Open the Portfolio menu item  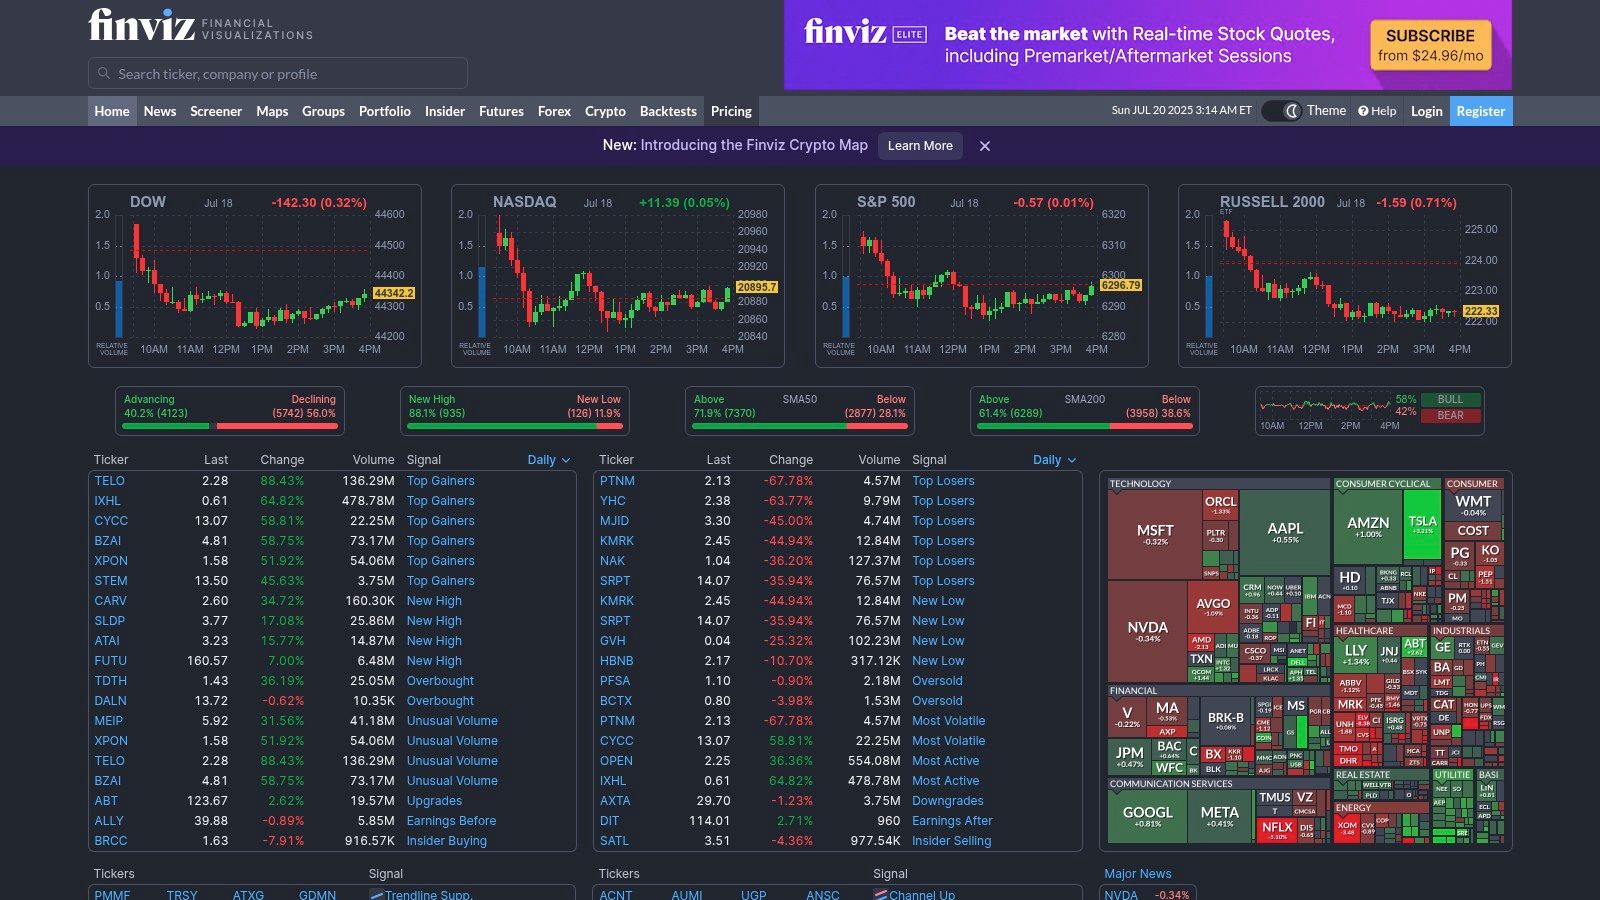[385, 111]
